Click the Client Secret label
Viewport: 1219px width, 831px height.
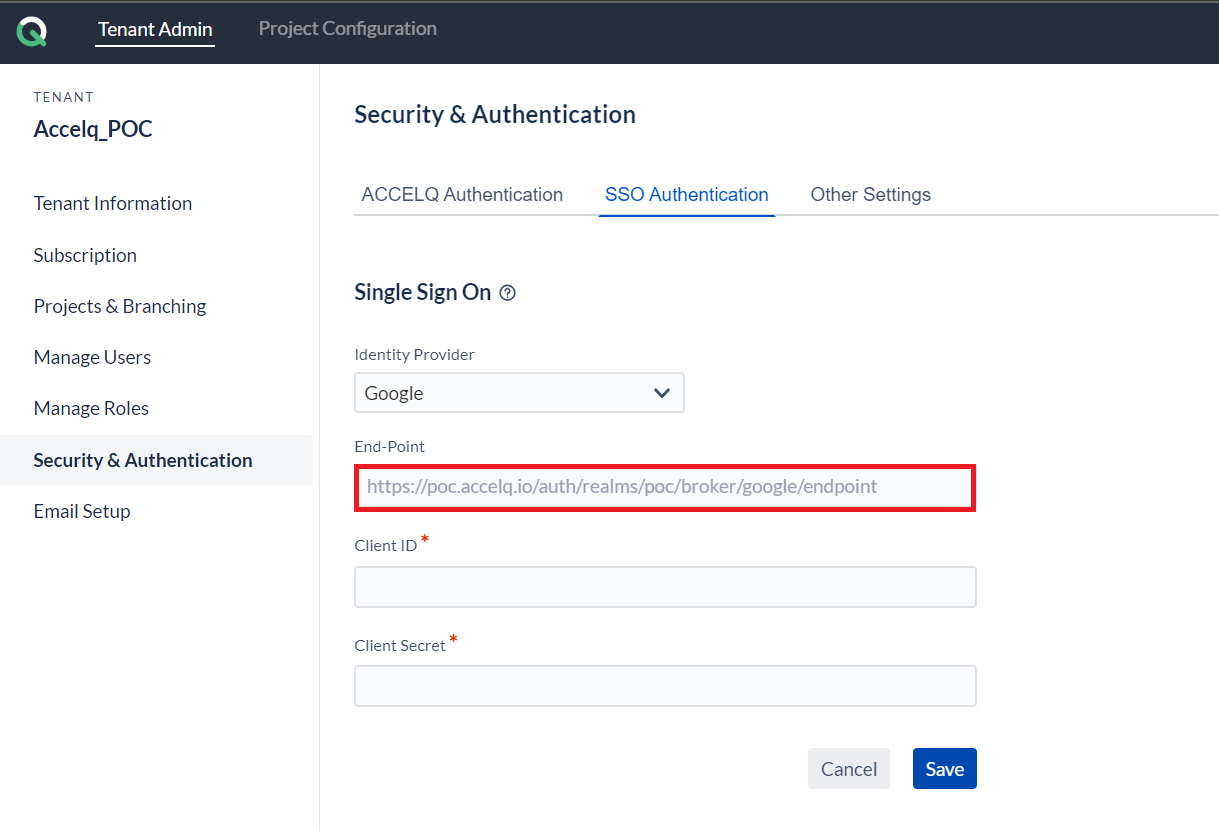[400, 645]
